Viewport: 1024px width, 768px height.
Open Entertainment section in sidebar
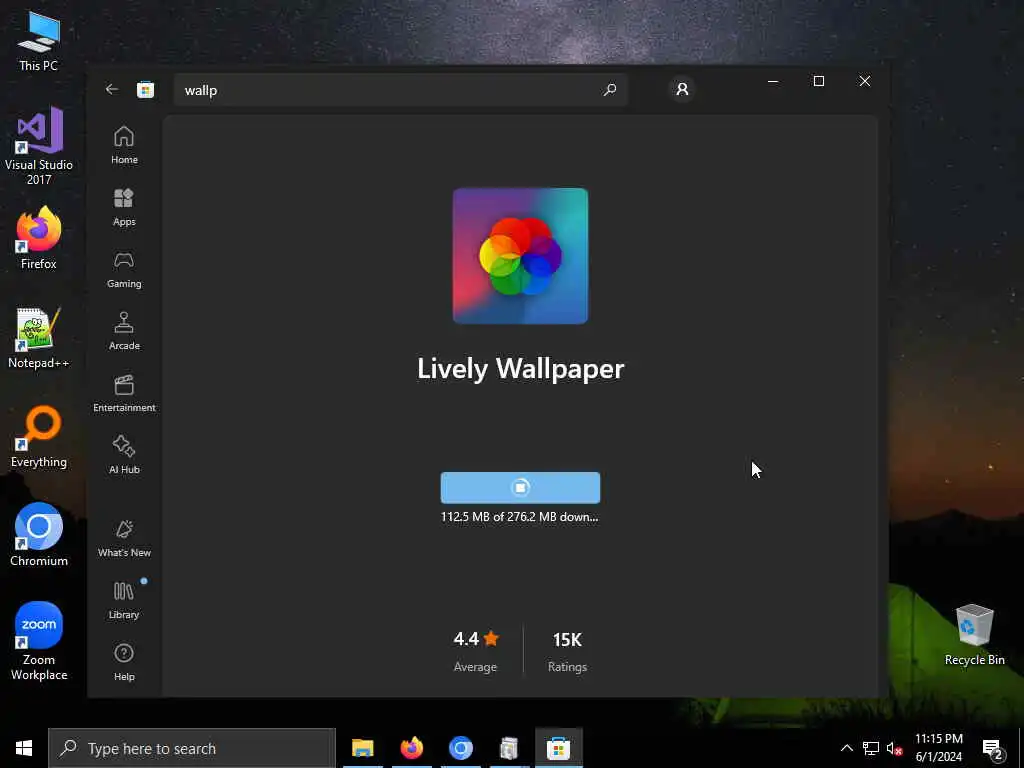pos(124,393)
